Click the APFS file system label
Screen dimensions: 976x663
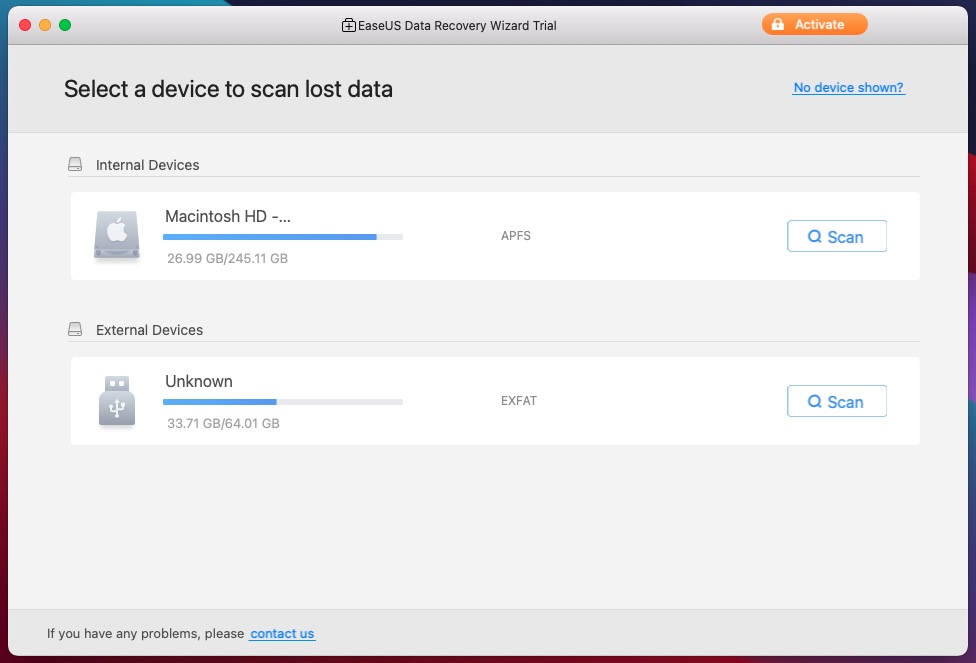tap(515, 237)
